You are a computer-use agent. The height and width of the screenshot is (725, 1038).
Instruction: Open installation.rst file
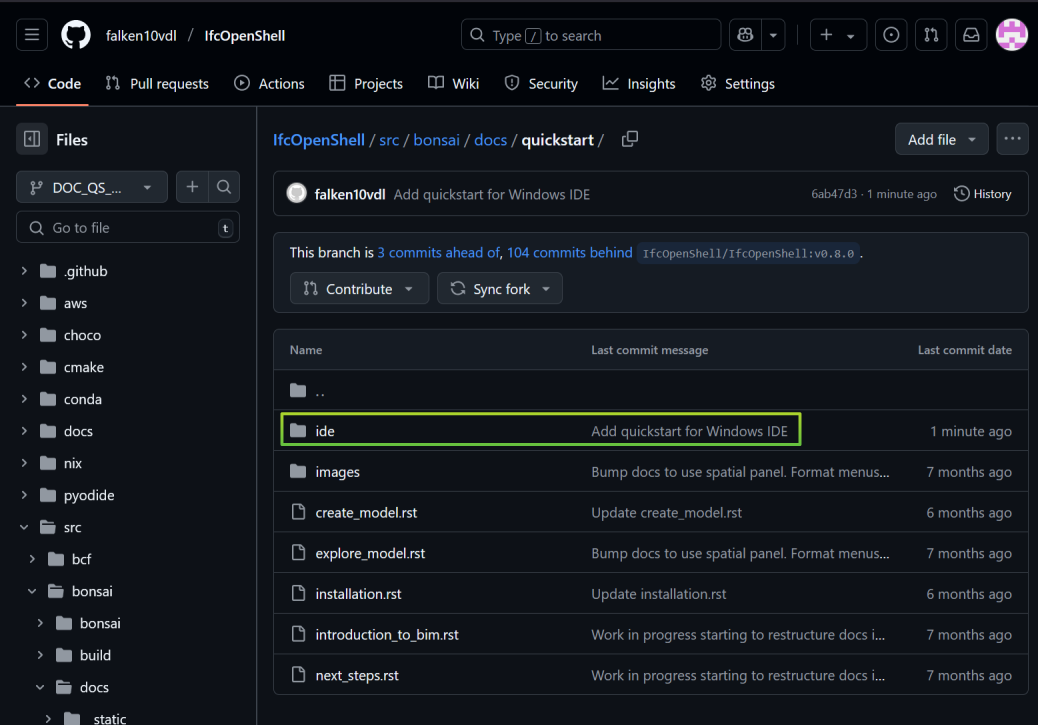[358, 594]
